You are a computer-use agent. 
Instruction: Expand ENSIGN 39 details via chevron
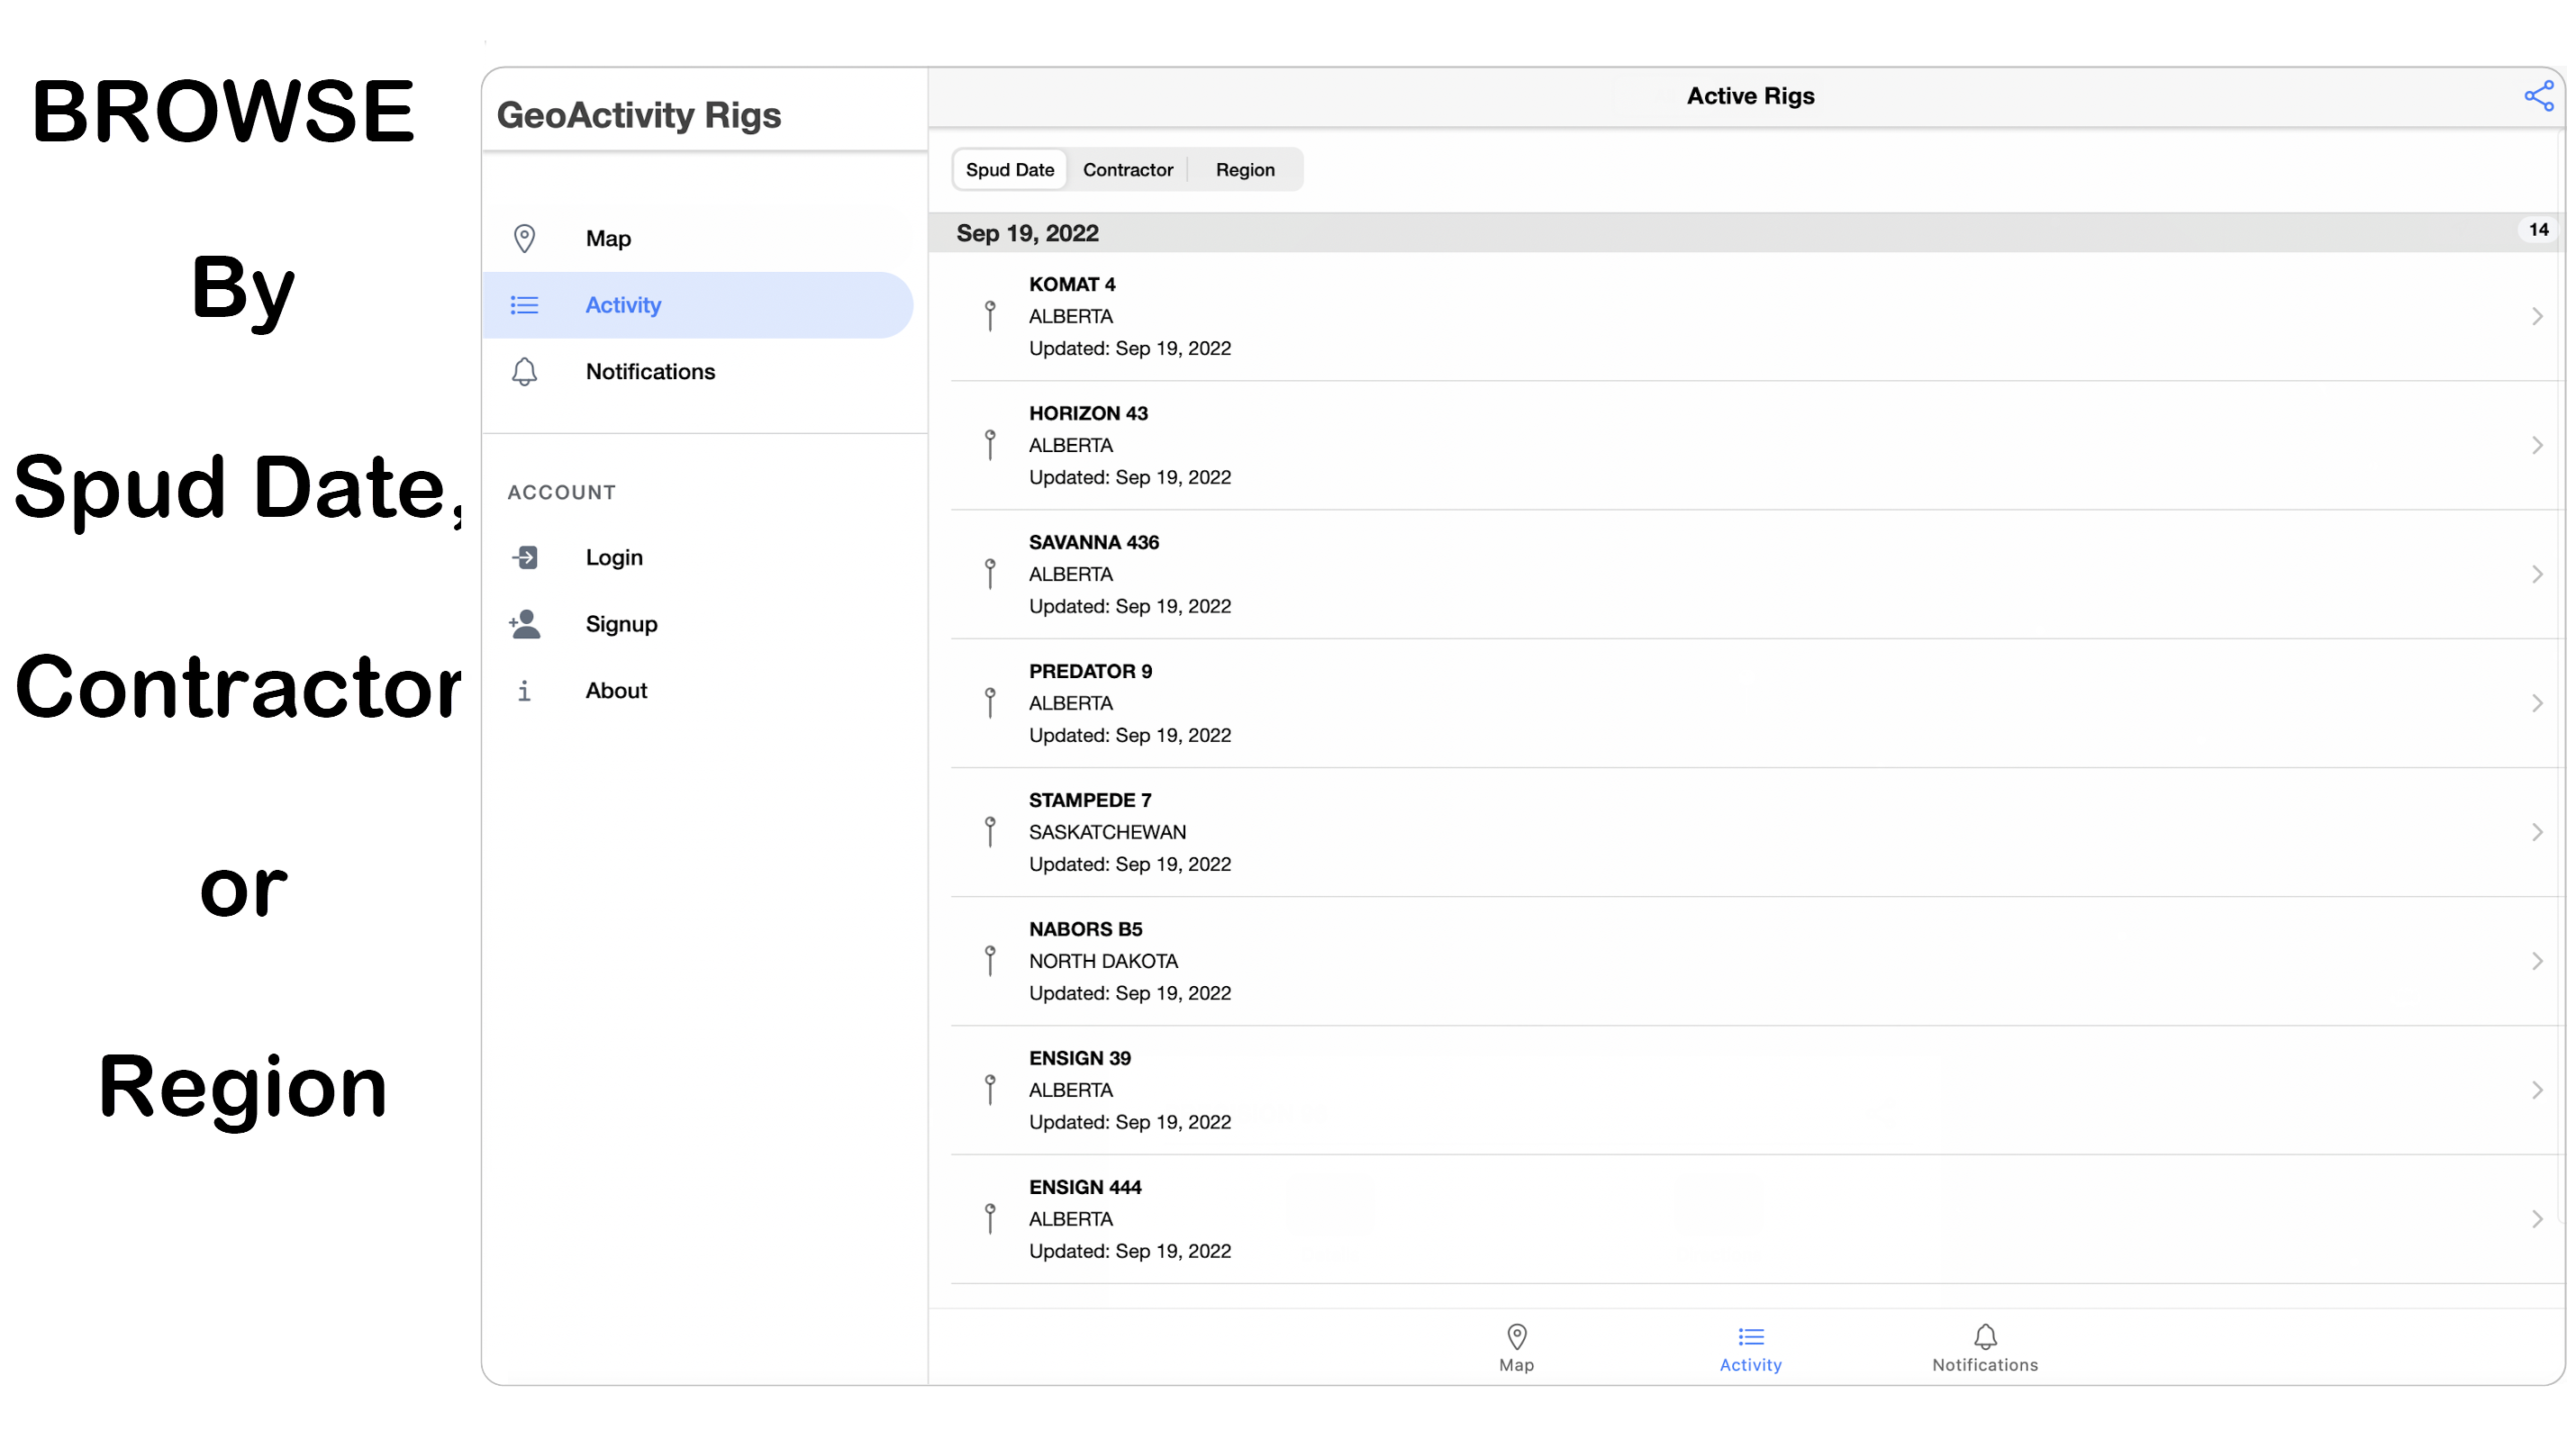(2537, 1090)
